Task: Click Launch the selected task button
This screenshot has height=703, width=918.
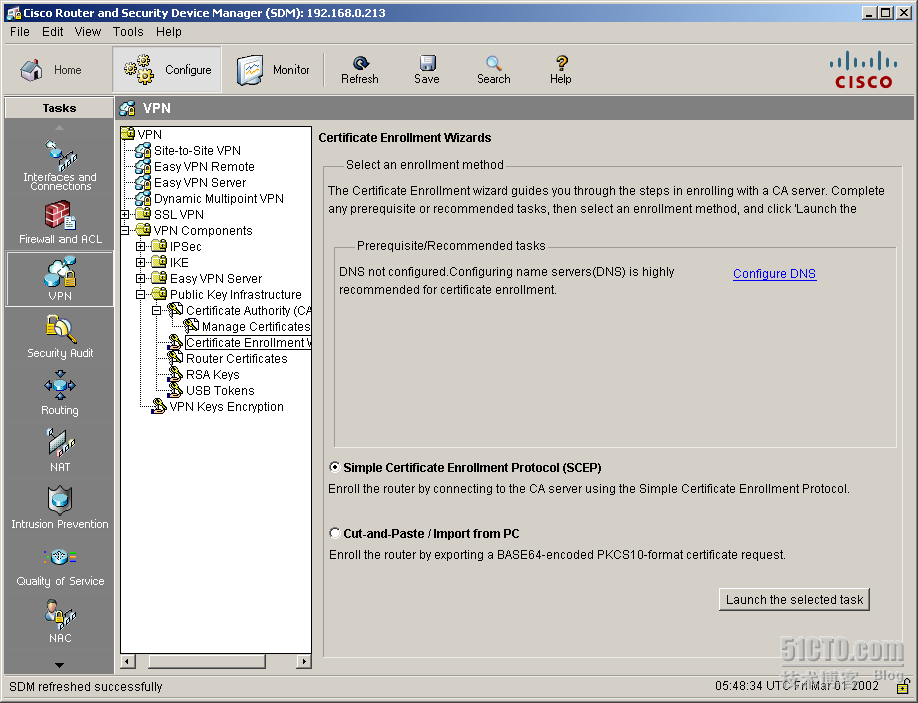Action: click(794, 599)
